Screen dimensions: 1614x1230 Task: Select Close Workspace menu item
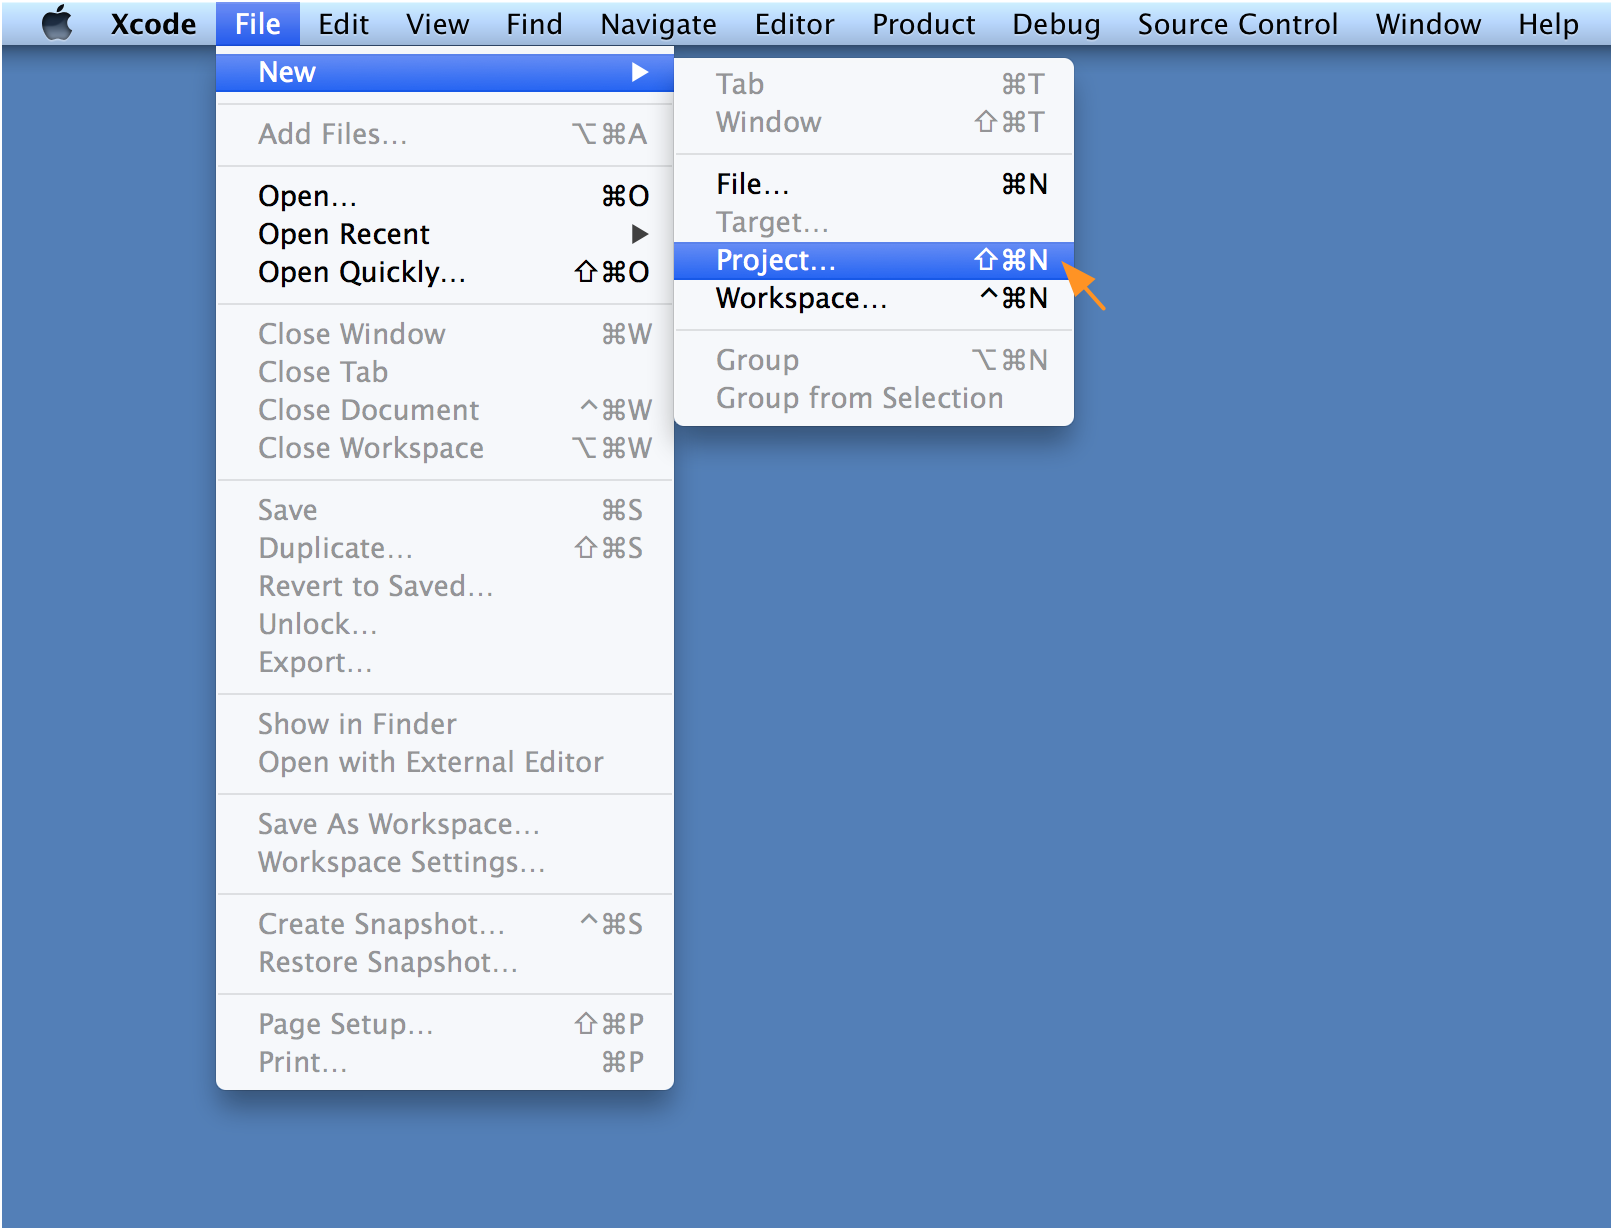[445, 448]
